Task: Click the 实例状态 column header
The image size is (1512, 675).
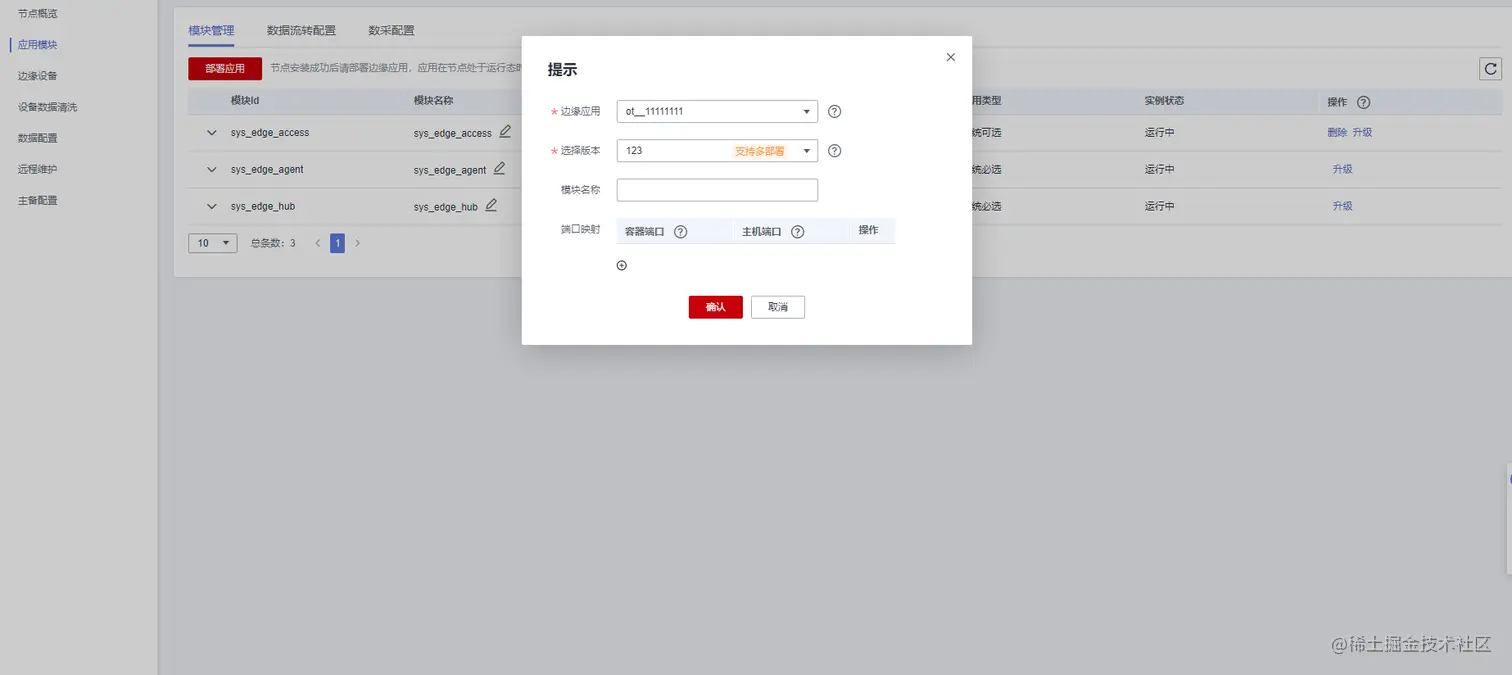Action: coord(1165,101)
